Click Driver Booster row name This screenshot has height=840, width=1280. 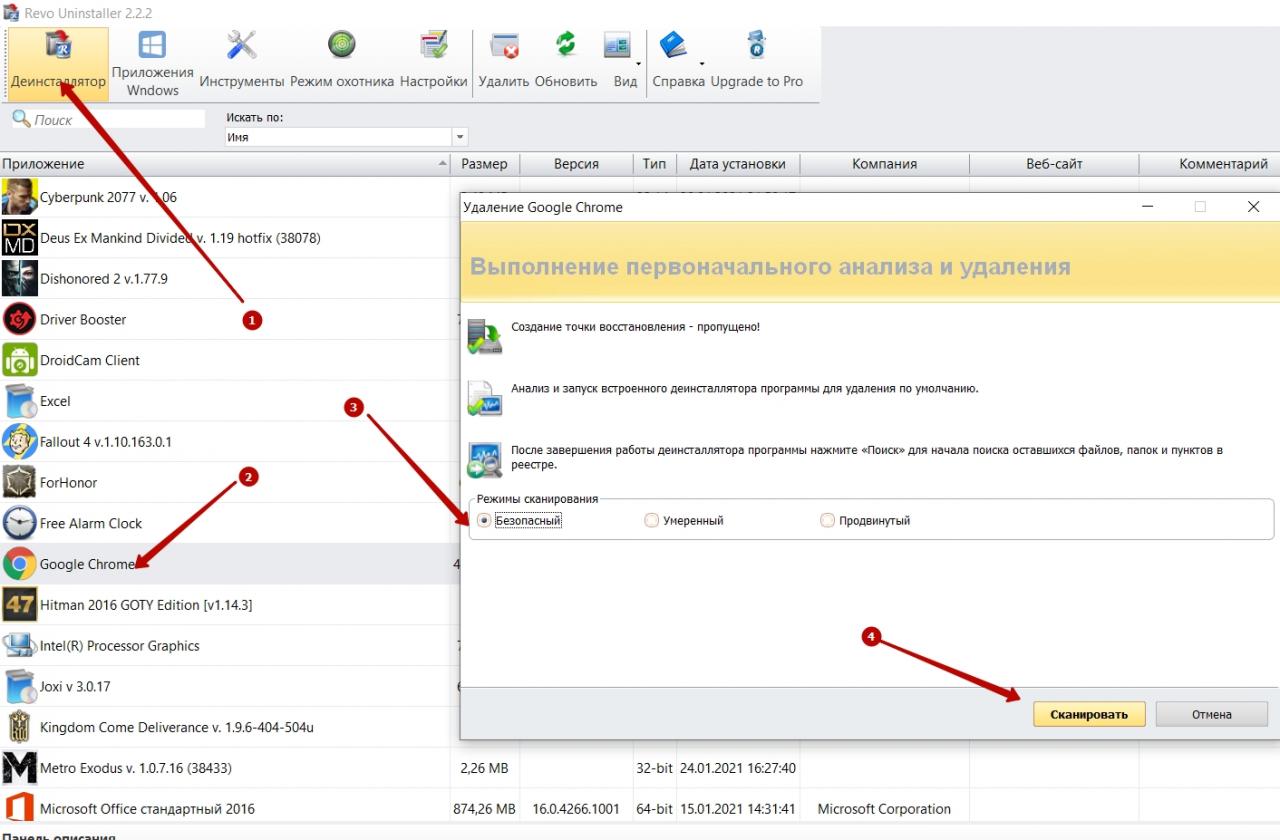[83, 320]
